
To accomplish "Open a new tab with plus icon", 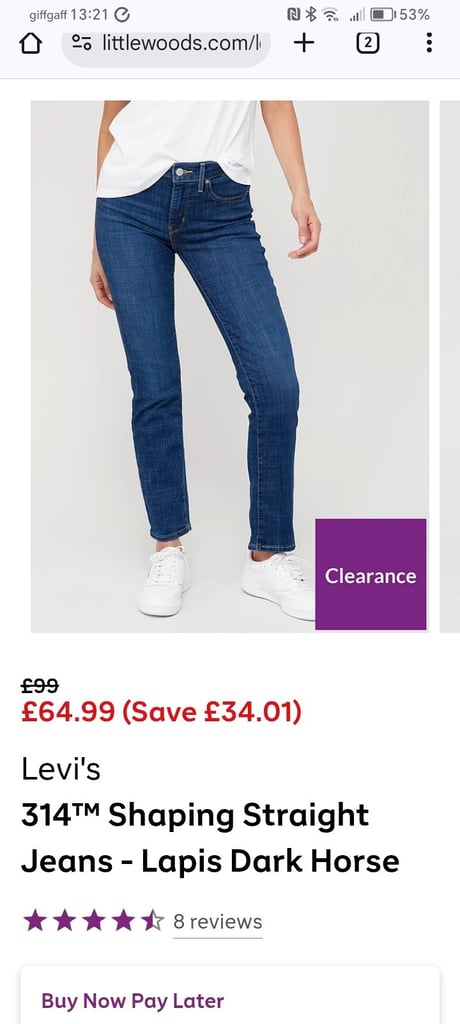I will pyautogui.click(x=304, y=44).
